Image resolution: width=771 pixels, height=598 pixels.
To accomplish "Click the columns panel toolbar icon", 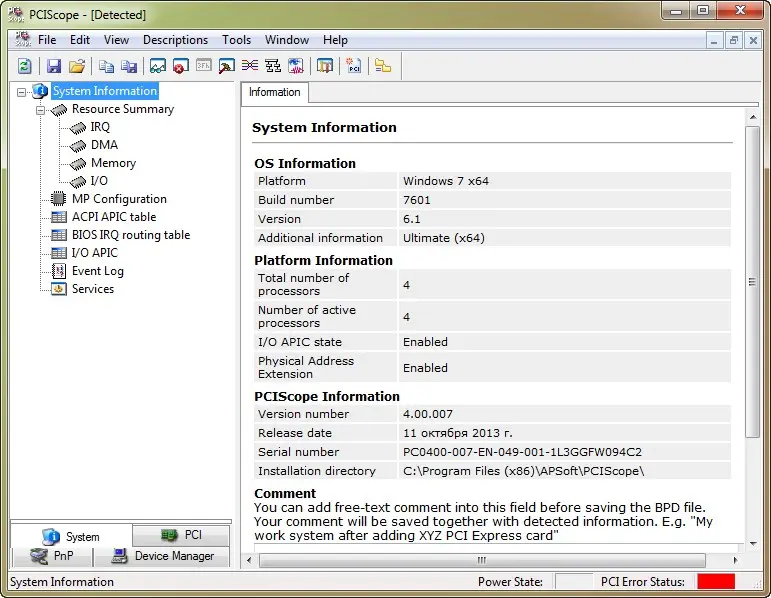I will [325, 66].
